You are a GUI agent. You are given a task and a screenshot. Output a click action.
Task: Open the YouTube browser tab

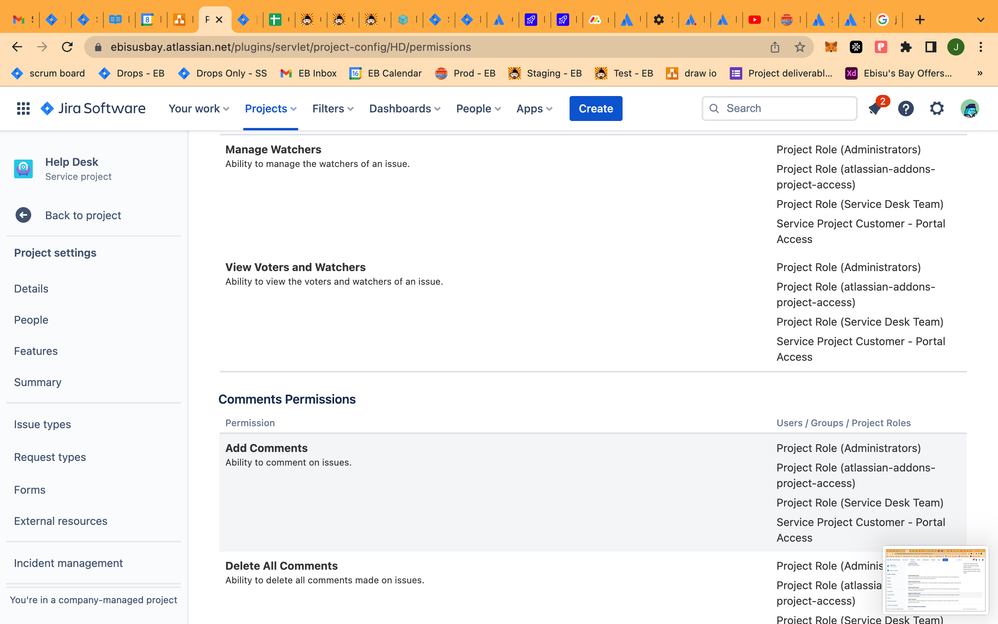[x=754, y=20]
